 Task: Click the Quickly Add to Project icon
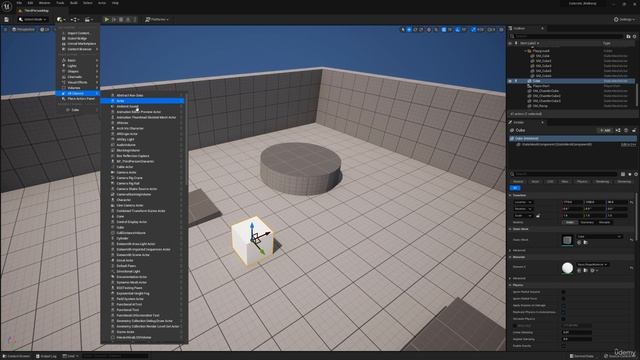pyautogui.click(x=60, y=19)
